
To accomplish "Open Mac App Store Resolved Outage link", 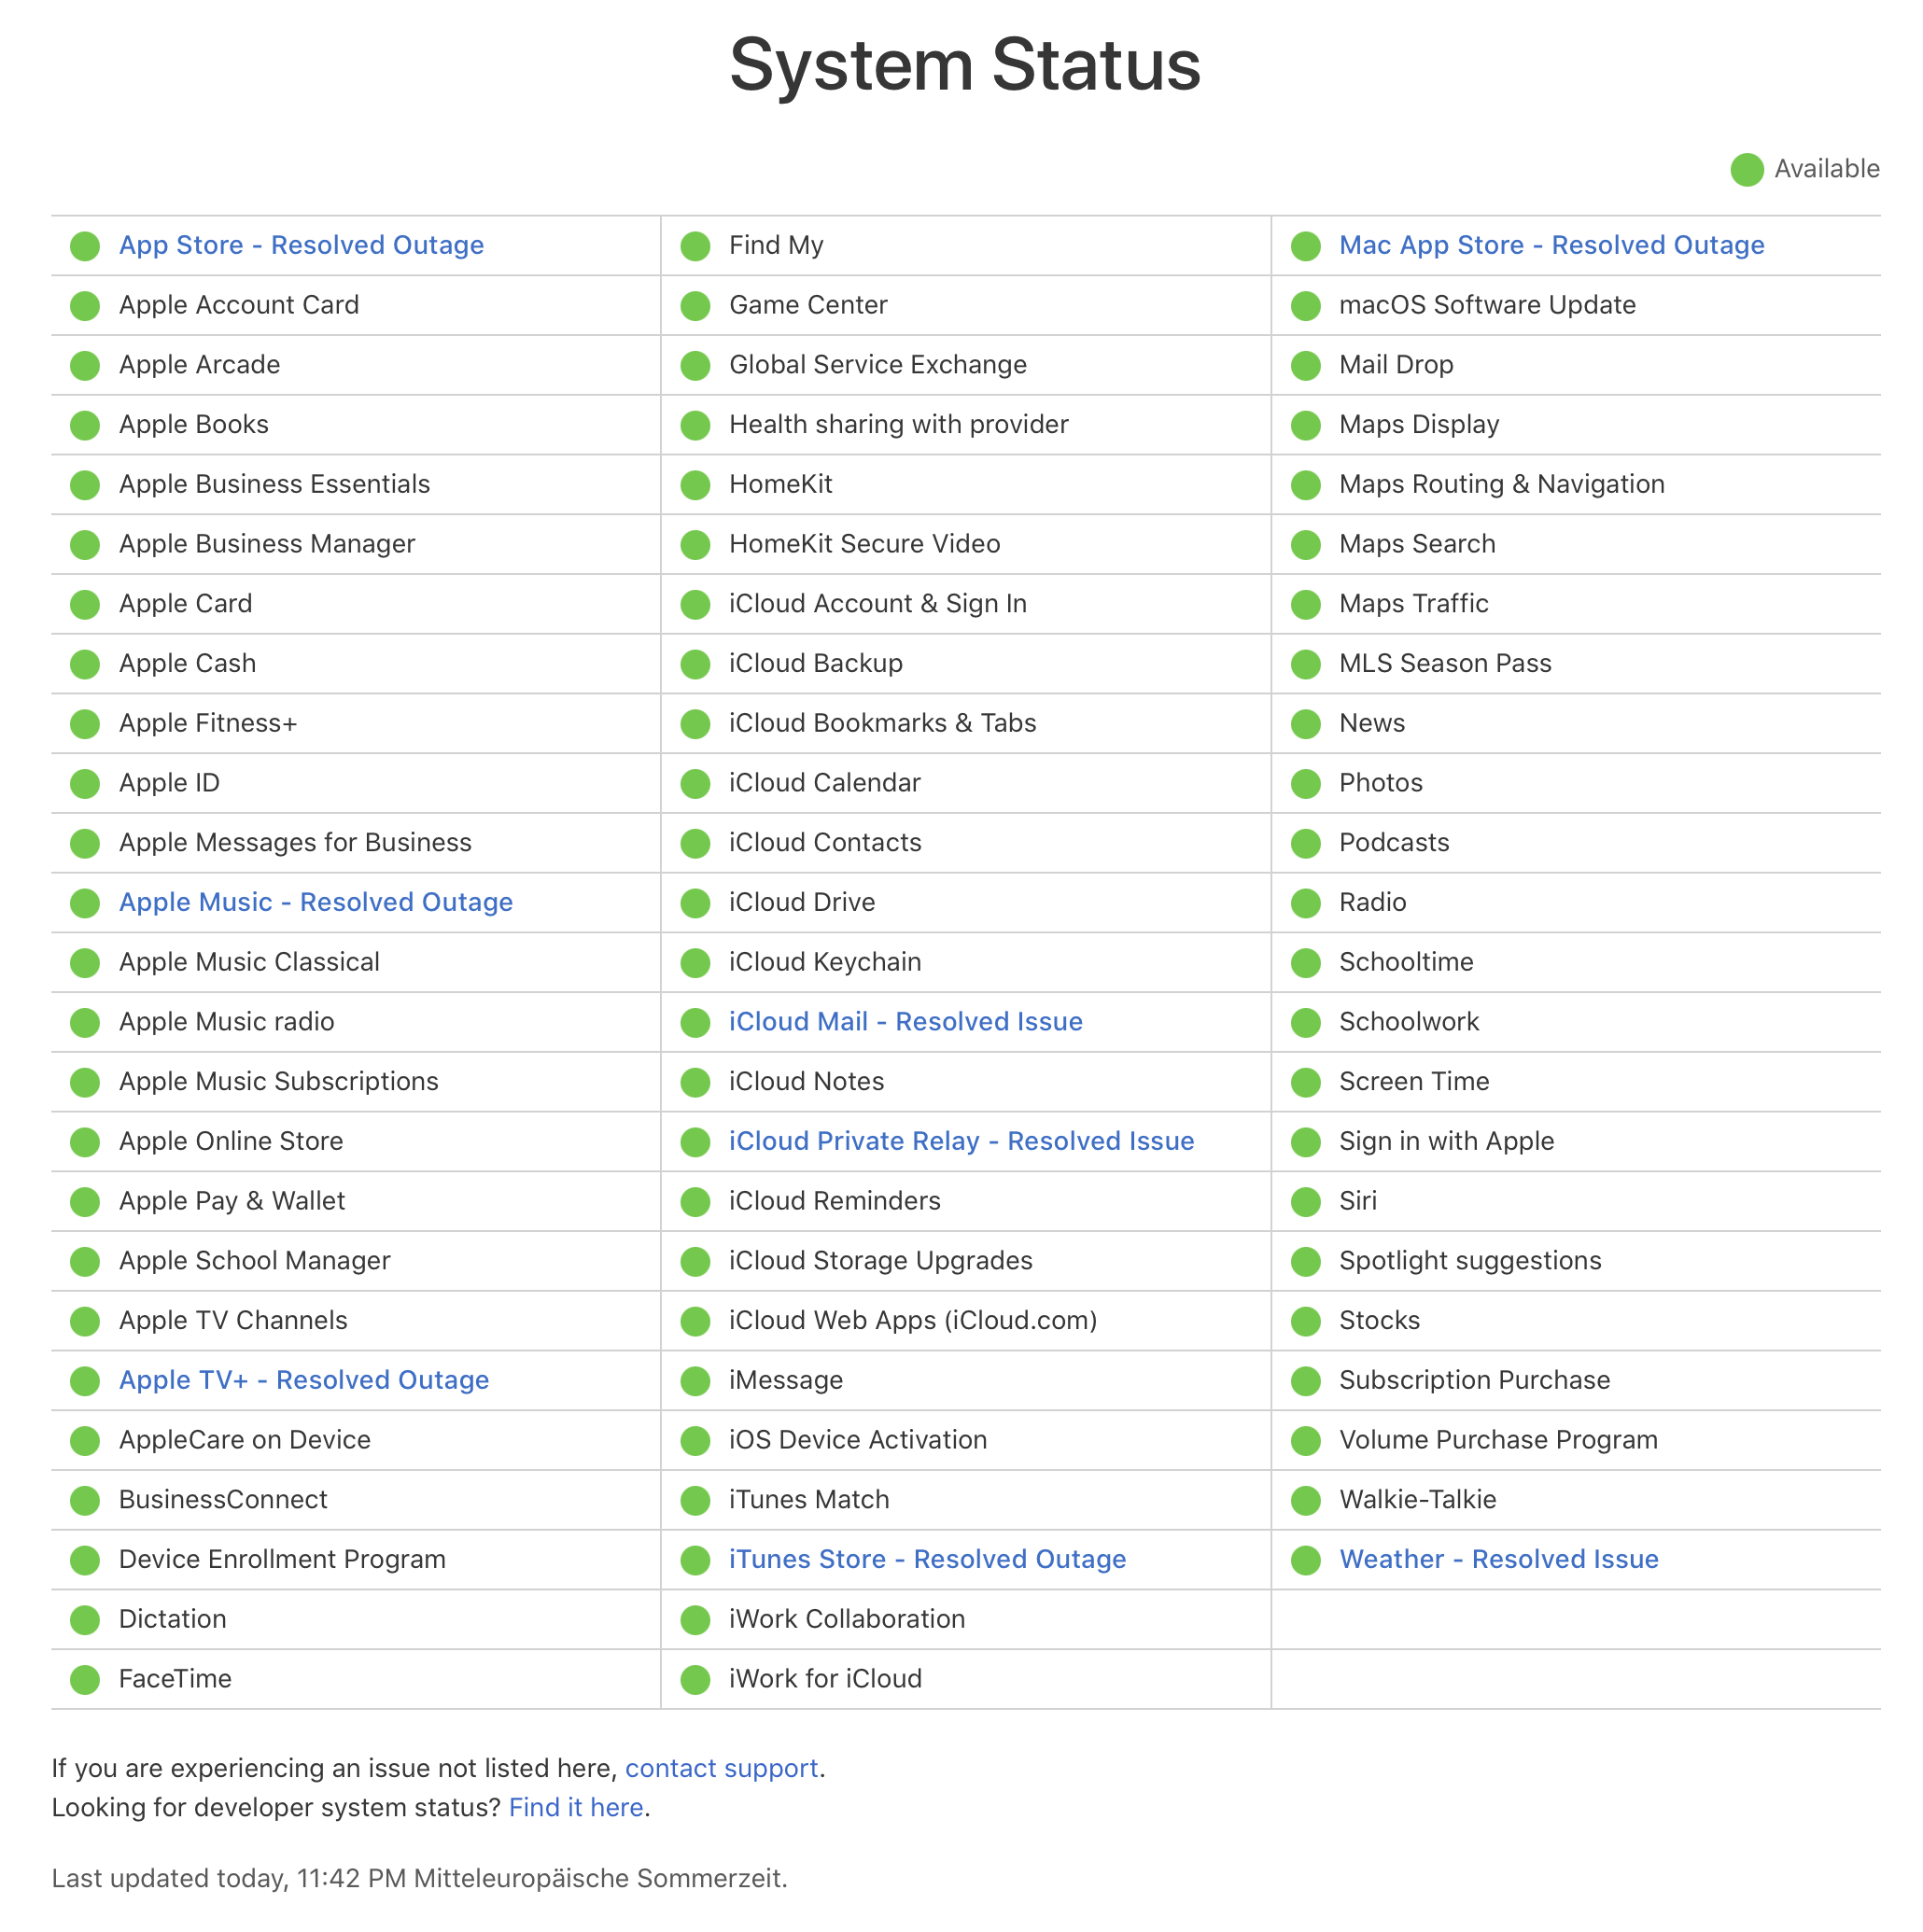I will [x=1551, y=245].
